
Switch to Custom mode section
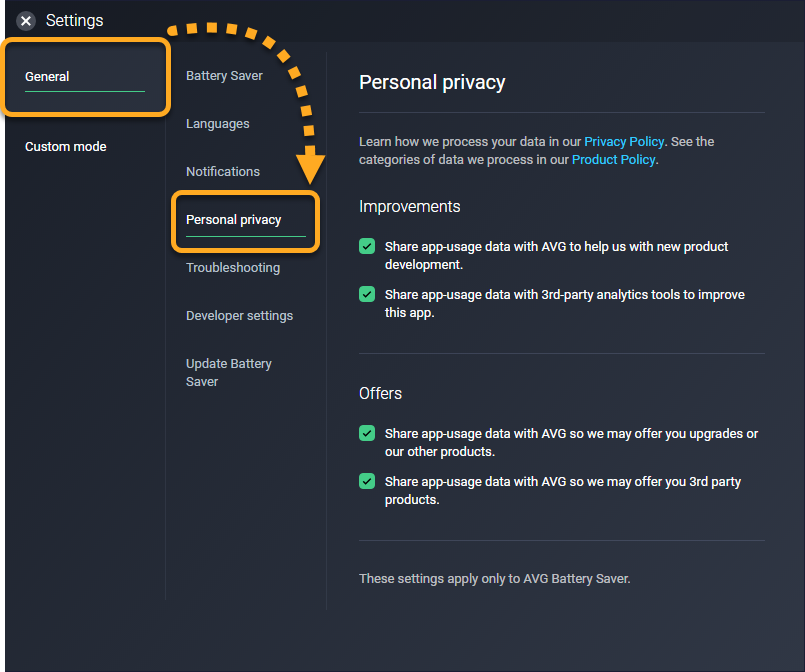[x=66, y=147]
